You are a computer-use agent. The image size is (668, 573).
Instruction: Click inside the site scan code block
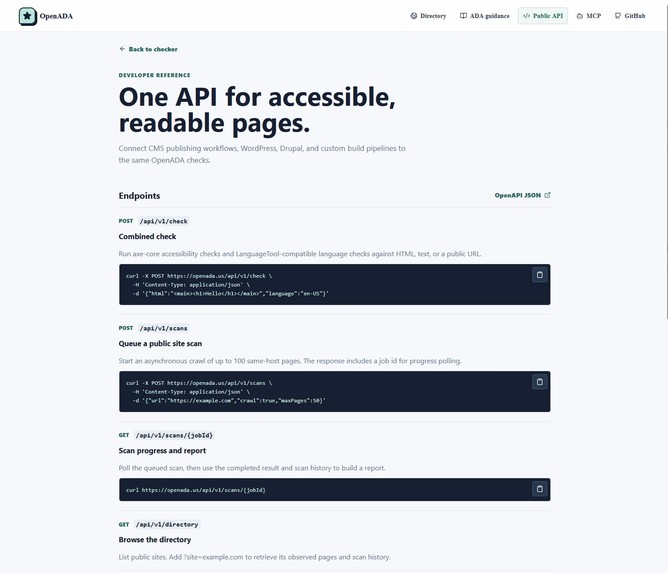coord(334,392)
